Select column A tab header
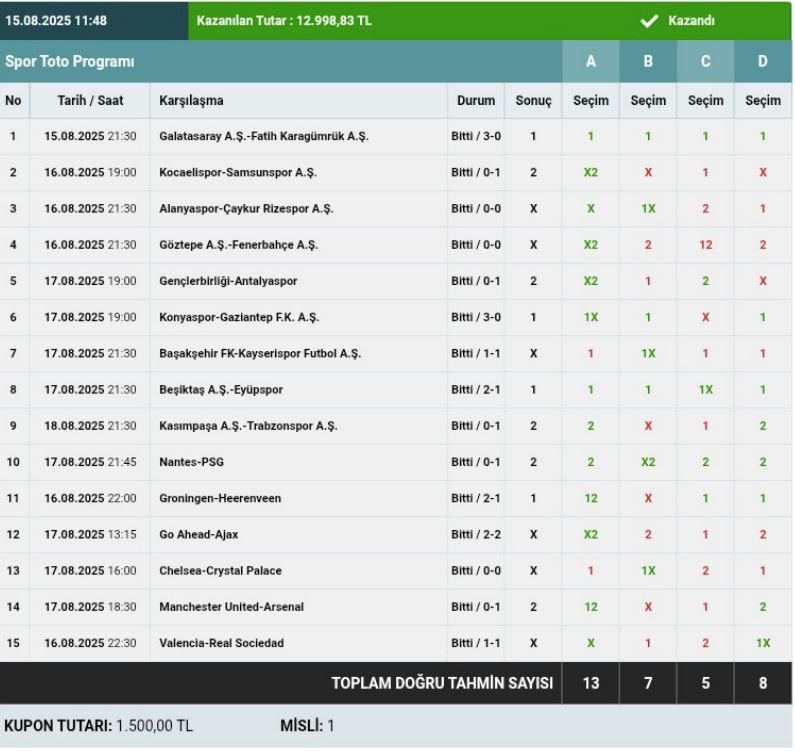This screenshot has height=752, width=795. coord(590,62)
